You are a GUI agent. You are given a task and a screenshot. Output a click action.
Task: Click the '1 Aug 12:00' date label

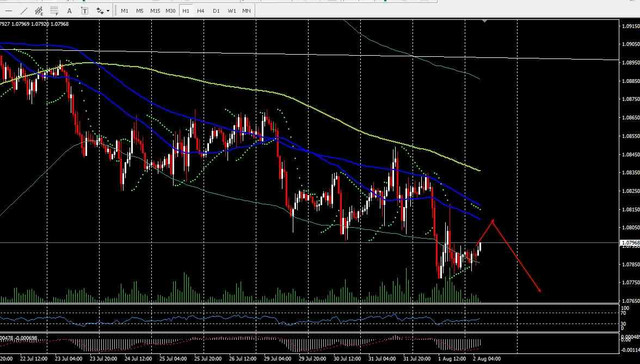(451, 359)
